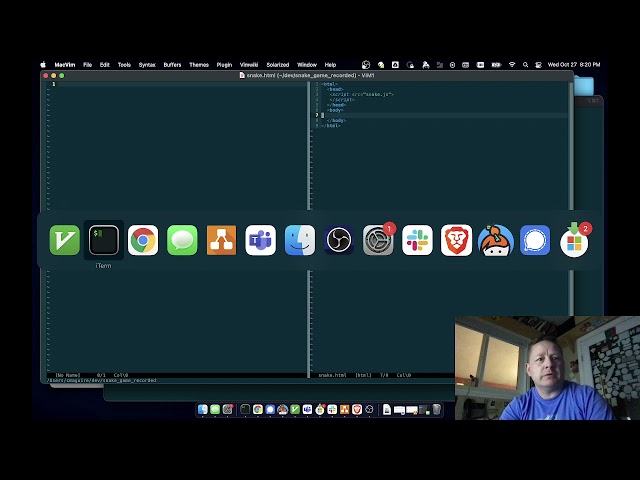Open Microsoft Teams from the Dock
Image resolution: width=640 pixels, height=480 pixels.
coord(307,409)
